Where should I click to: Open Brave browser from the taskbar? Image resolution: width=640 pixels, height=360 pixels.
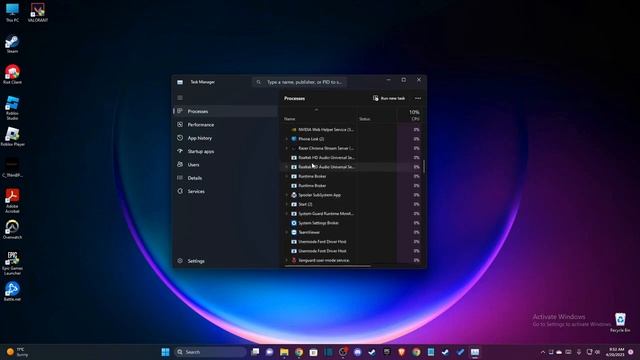click(x=402, y=352)
